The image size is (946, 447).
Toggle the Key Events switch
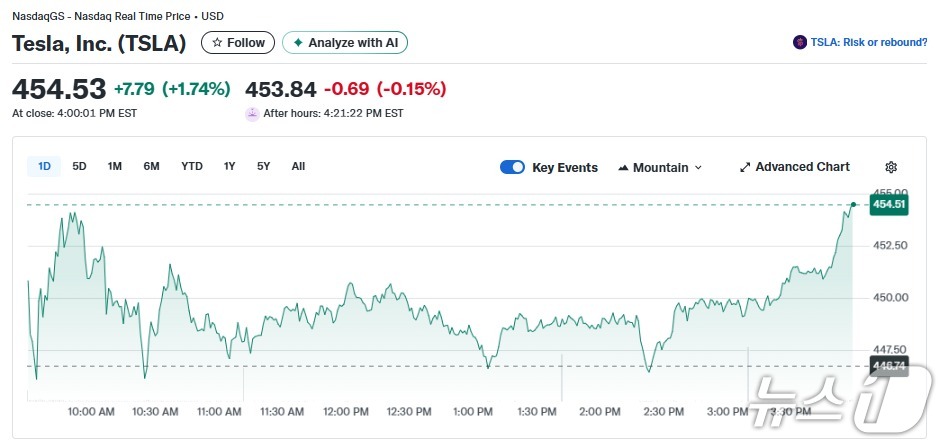pos(512,167)
